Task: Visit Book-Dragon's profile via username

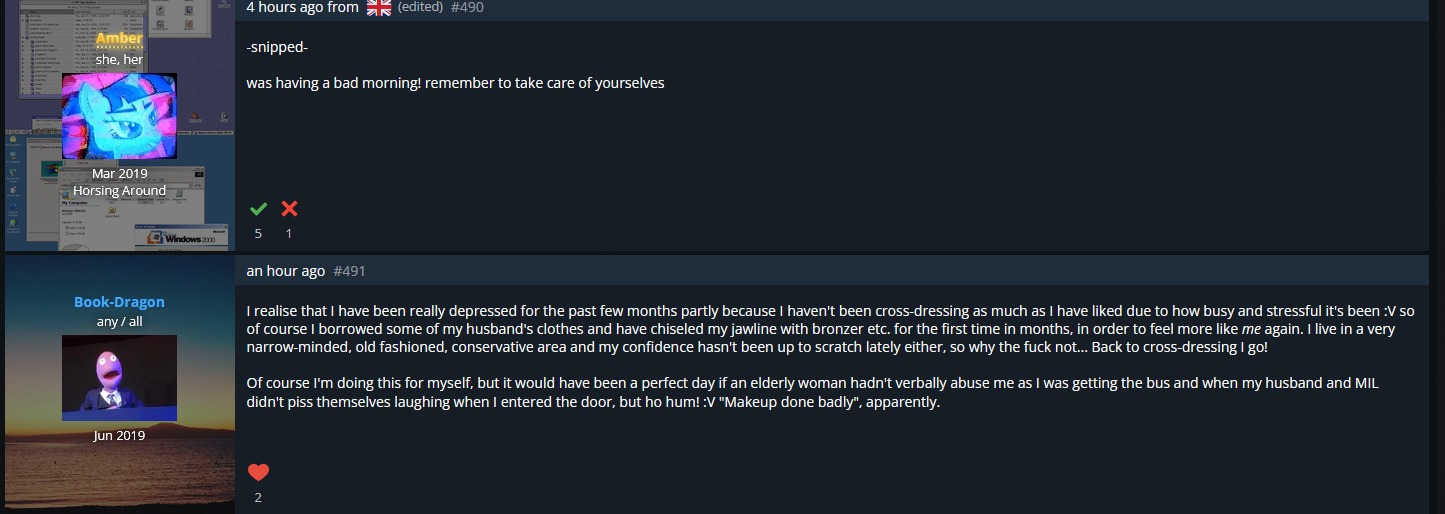Action: click(120, 302)
